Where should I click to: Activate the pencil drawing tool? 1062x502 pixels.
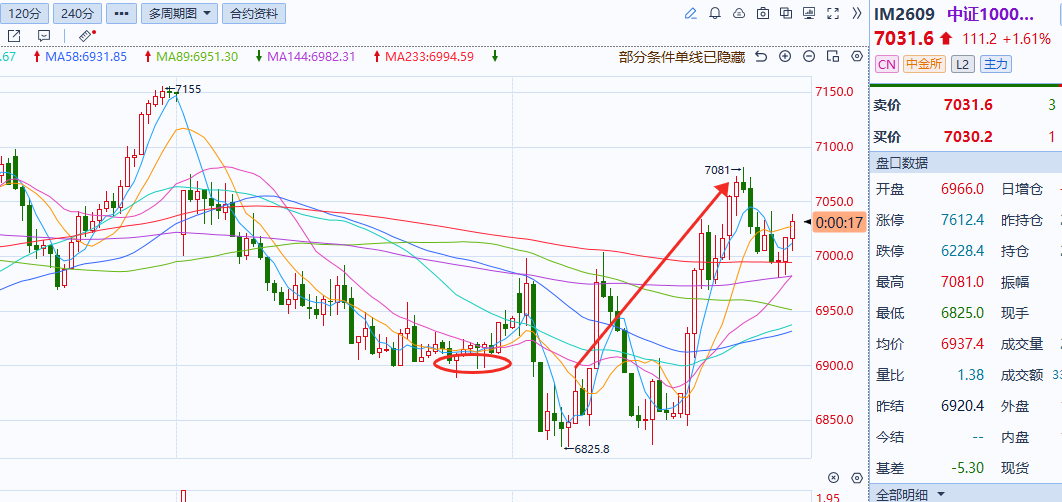click(x=691, y=13)
